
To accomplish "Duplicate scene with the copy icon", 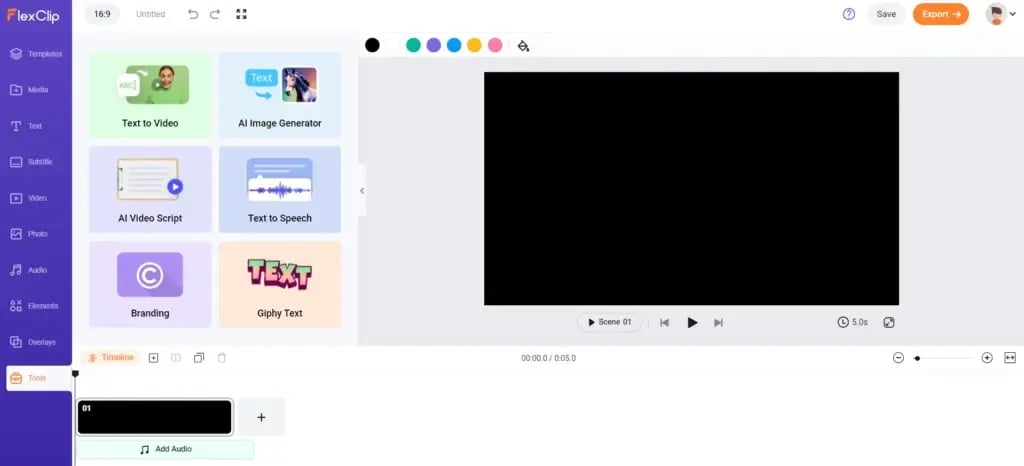I will pos(199,357).
